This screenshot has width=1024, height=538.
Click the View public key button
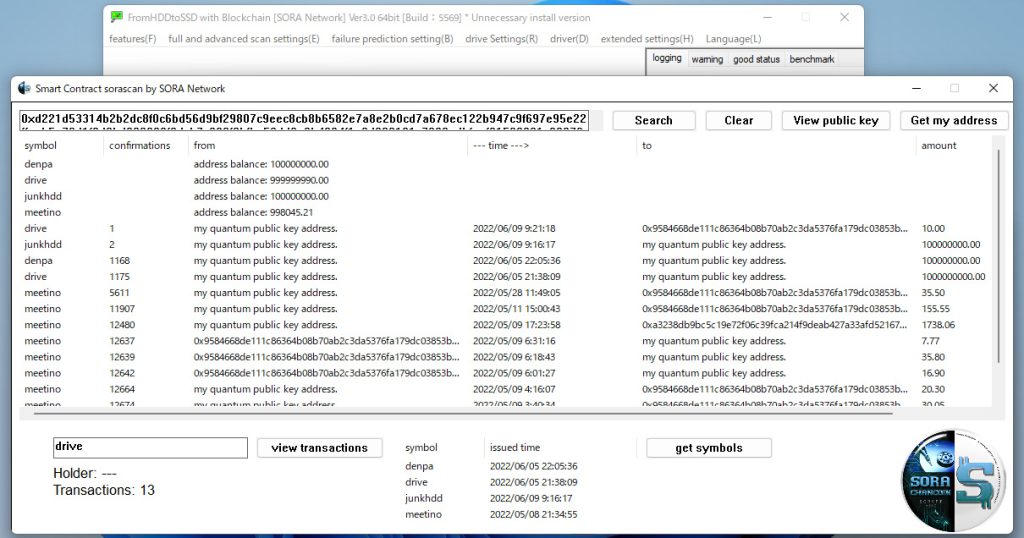pos(836,120)
